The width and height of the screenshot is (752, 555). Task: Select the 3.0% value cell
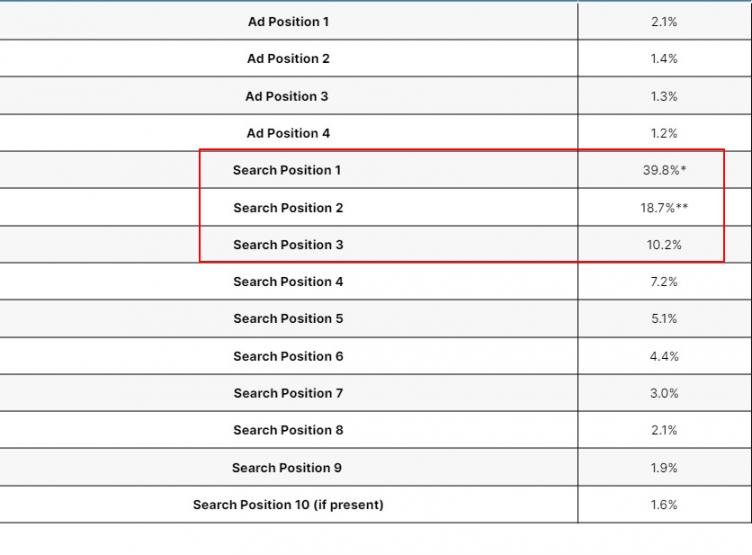664,393
